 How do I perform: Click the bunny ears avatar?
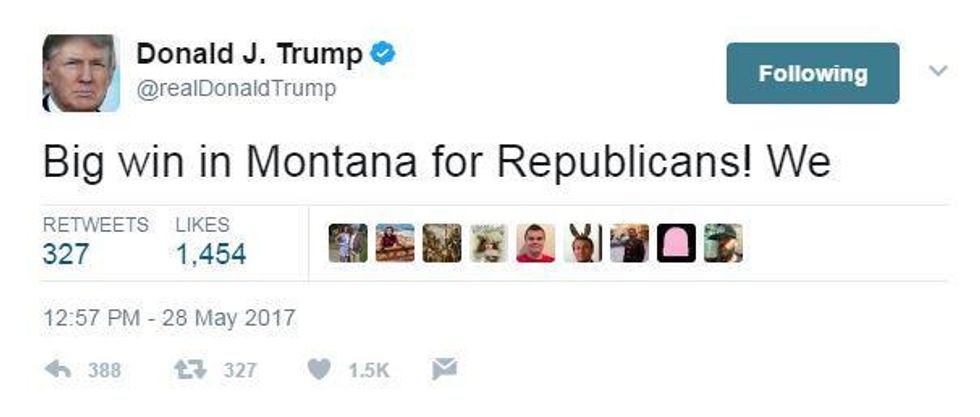(x=582, y=243)
